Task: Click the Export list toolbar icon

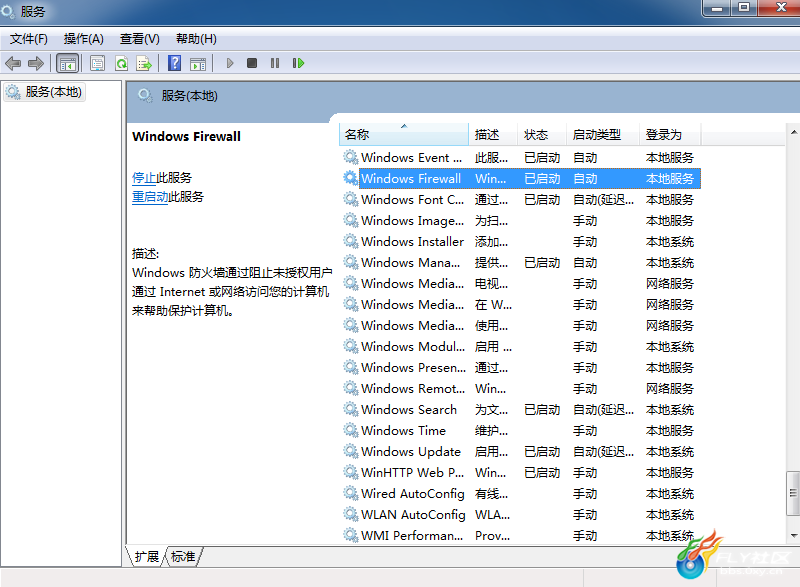Action: point(144,64)
